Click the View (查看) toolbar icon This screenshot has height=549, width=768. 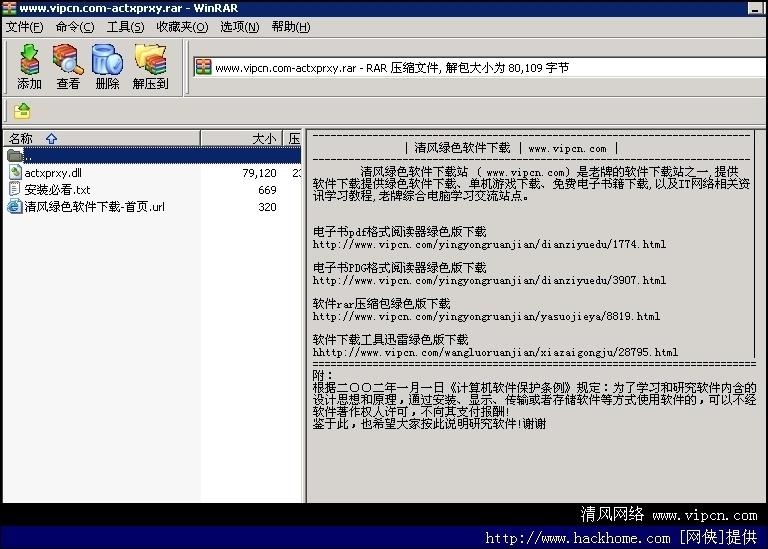point(68,67)
